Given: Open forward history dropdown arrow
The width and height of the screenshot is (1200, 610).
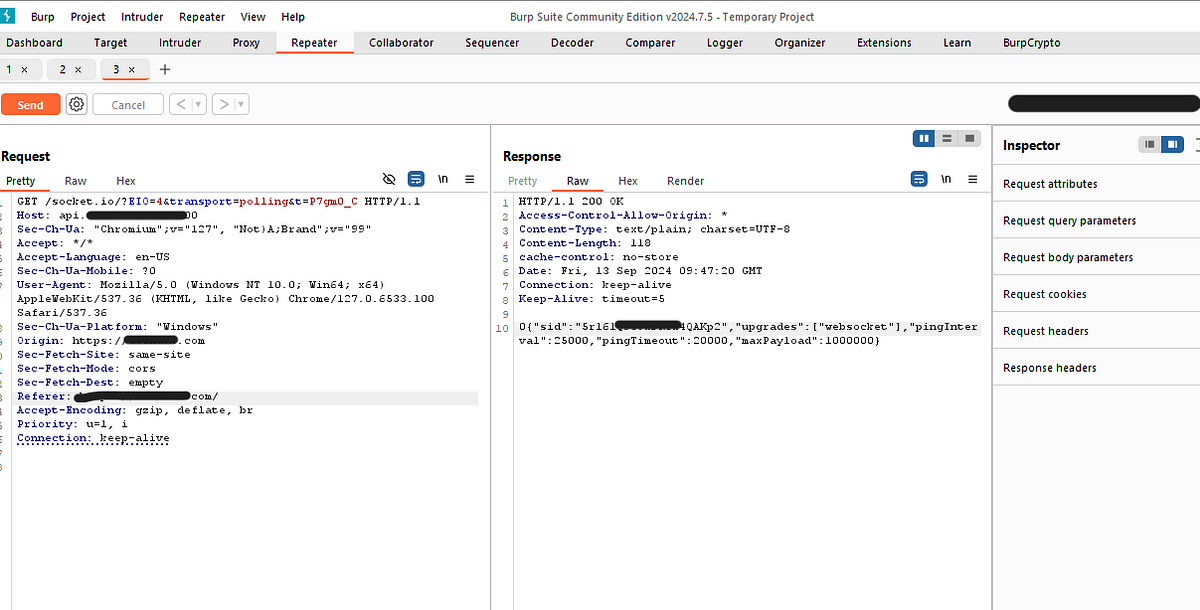Looking at the screenshot, I should click(x=242, y=104).
